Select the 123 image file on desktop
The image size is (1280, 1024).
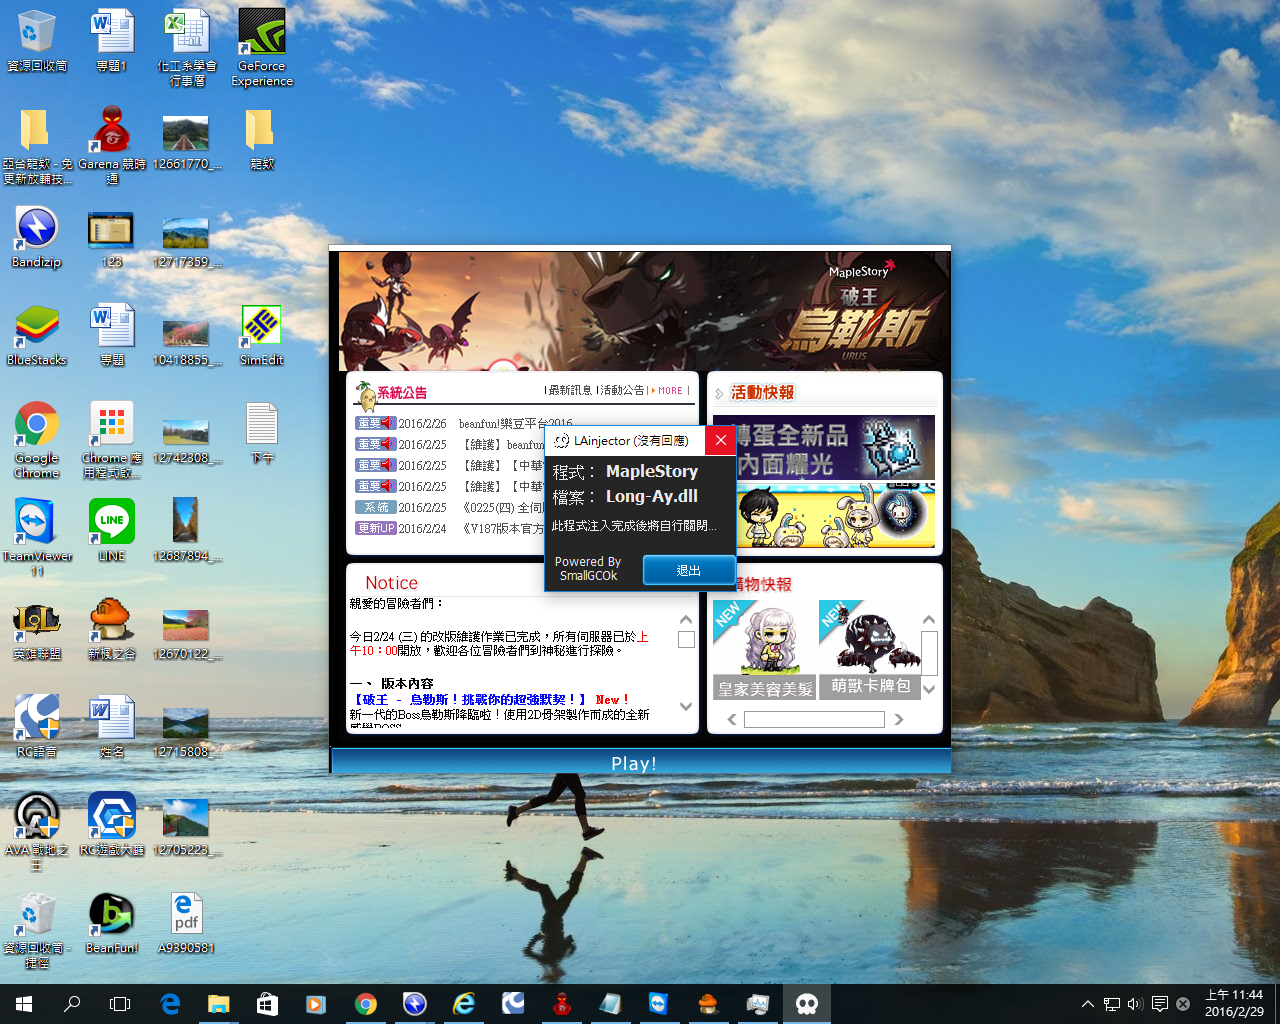coord(111,240)
